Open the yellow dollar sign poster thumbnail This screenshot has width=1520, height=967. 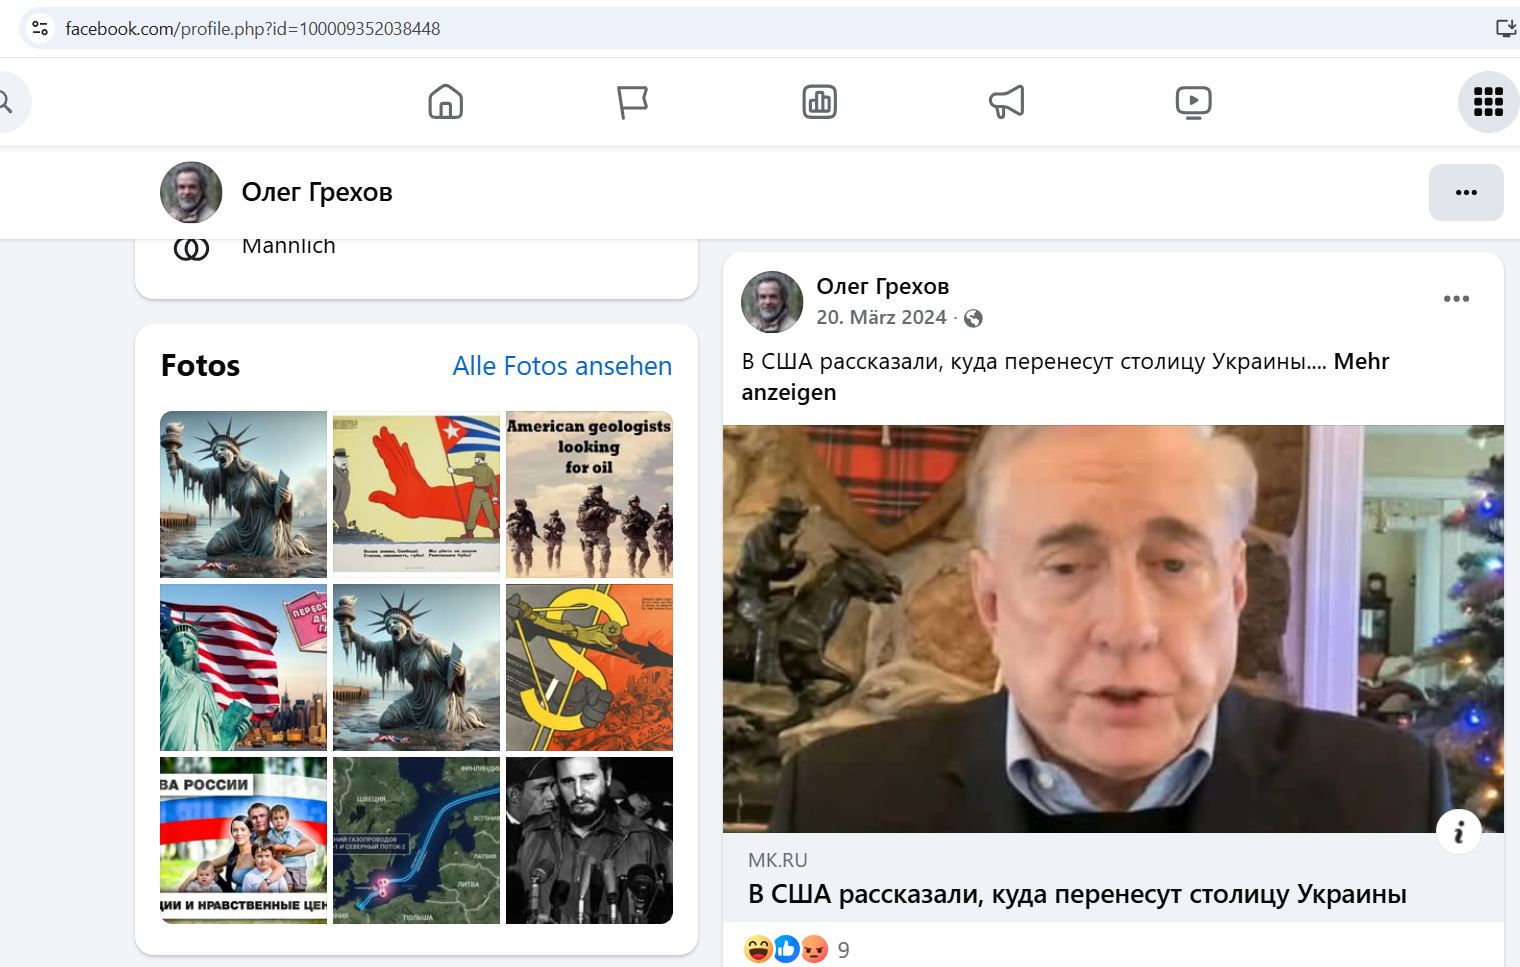point(589,667)
